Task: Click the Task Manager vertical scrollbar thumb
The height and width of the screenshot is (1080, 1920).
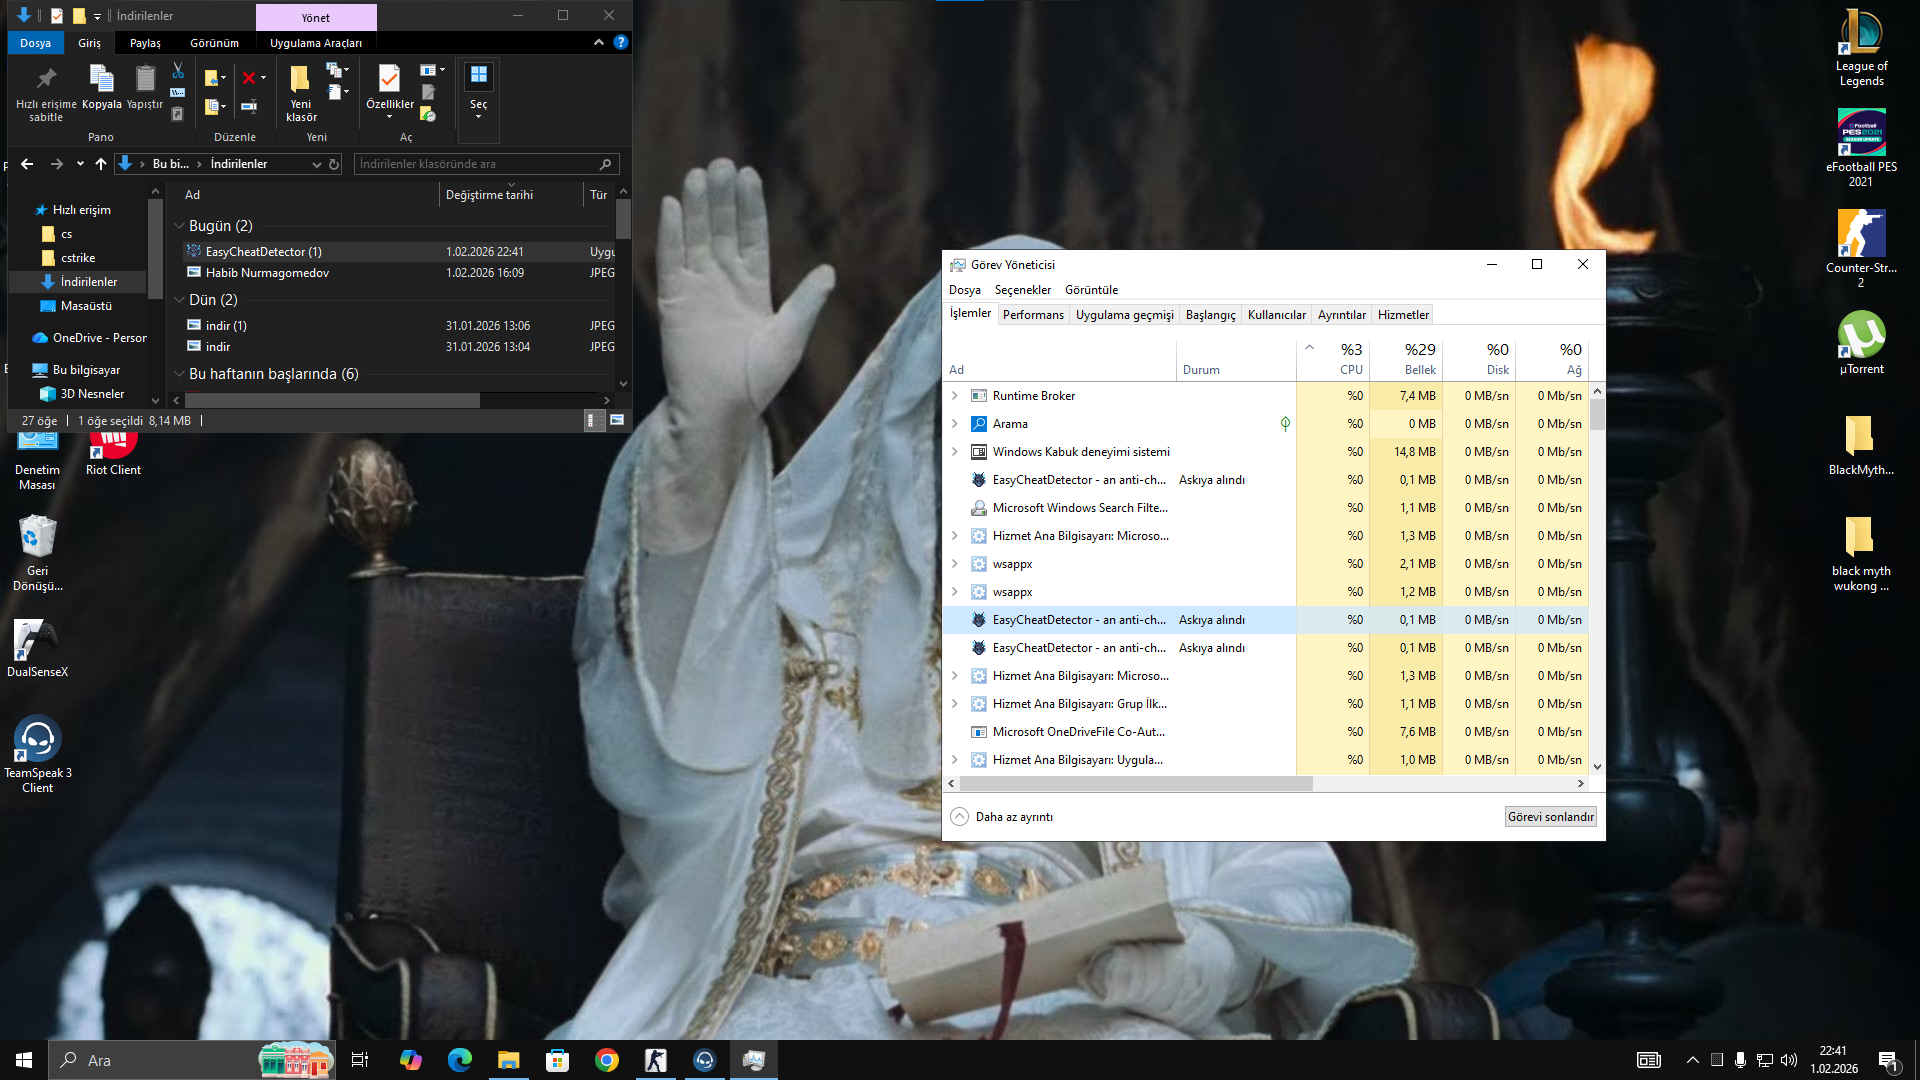Action: [1597, 414]
